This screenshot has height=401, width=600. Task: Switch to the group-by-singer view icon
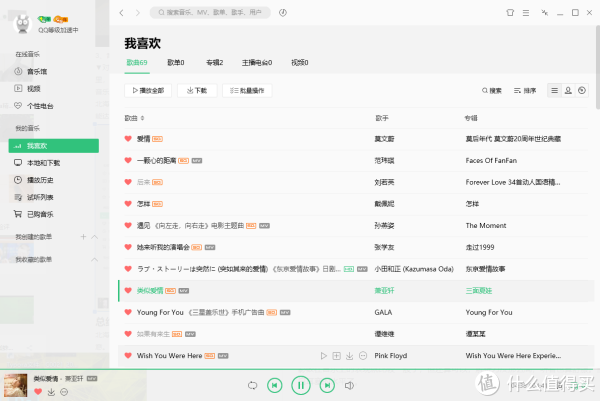568,90
